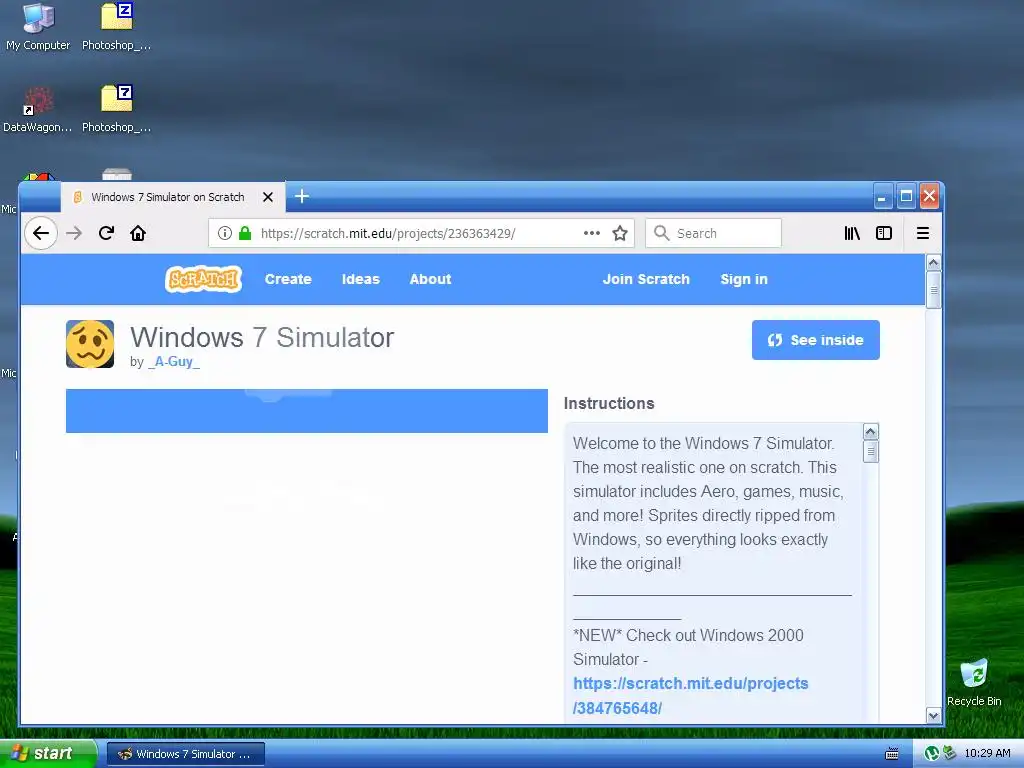Image resolution: width=1024 pixels, height=768 pixels.
Task: Open the Windows 2000 Simulator project link
Action: [690, 696]
